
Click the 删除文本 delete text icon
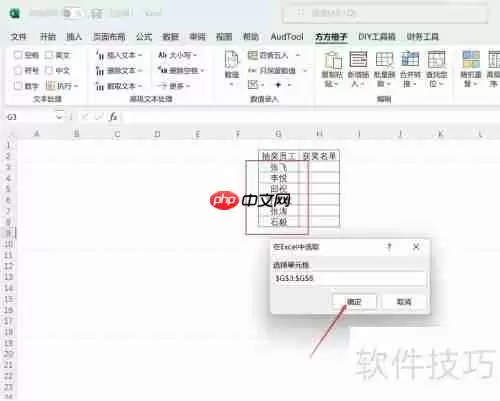[100, 71]
